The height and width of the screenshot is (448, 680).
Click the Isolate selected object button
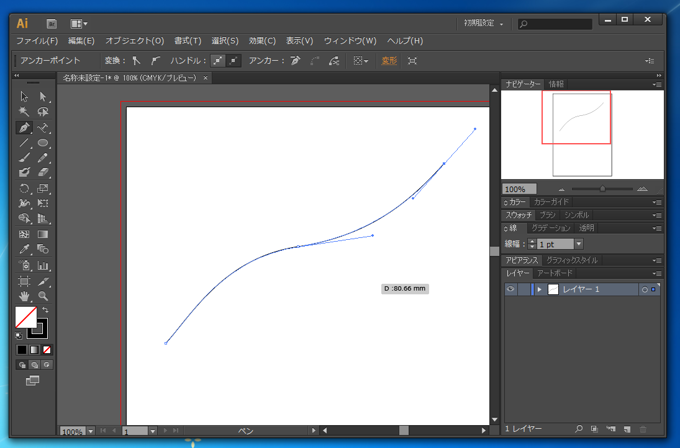coord(412,61)
